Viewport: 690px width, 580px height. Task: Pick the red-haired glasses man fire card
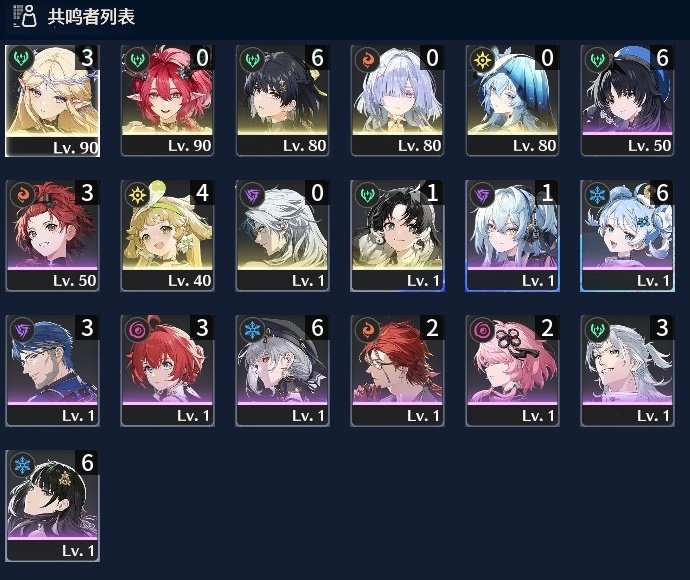pyautogui.click(x=397, y=371)
